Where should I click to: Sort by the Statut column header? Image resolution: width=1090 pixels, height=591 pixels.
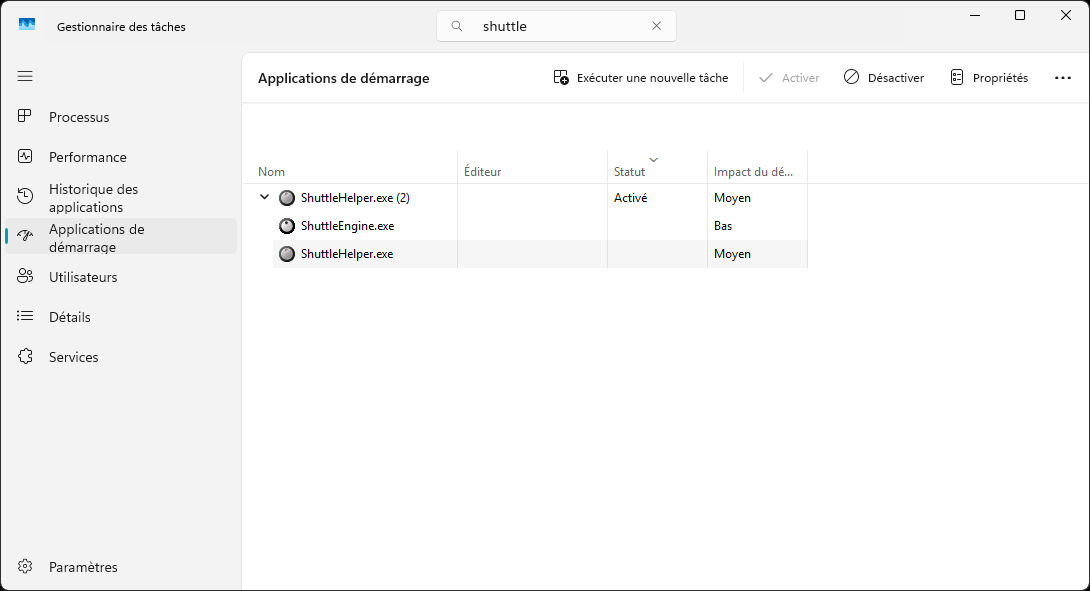pos(630,172)
